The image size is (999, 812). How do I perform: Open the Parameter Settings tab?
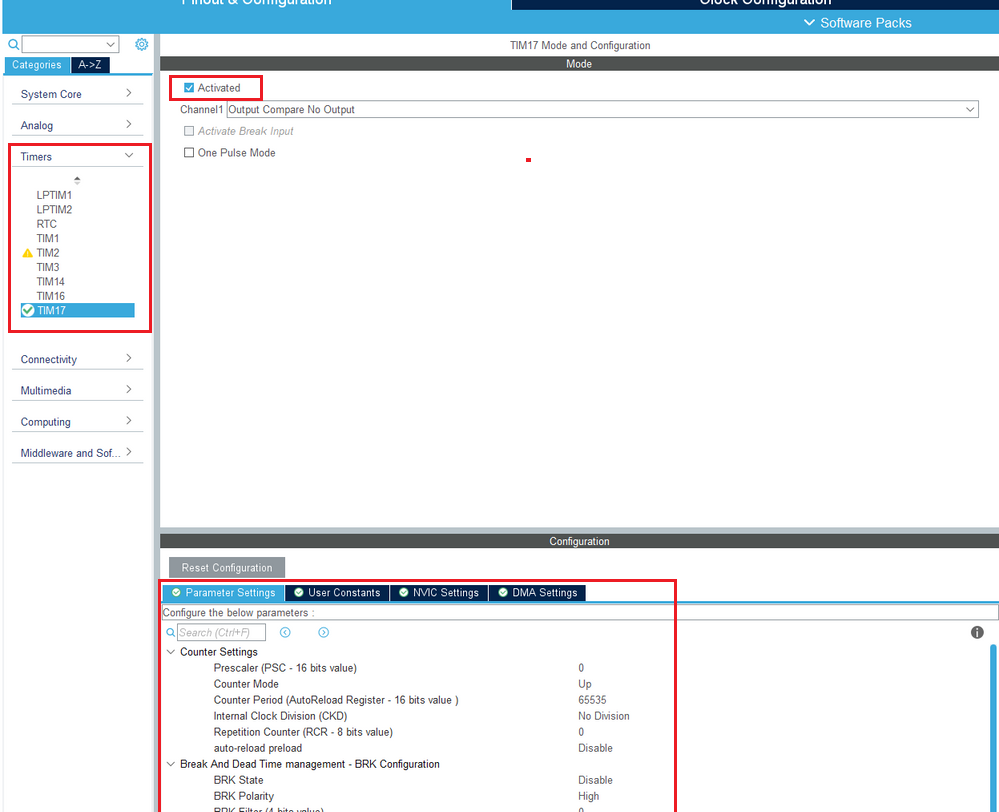224,593
